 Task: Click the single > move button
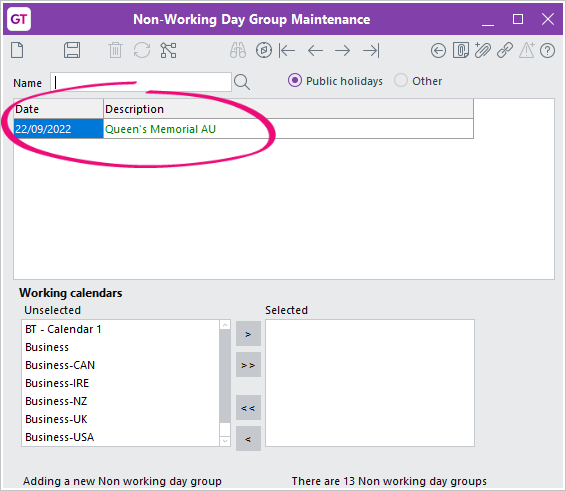(x=248, y=334)
